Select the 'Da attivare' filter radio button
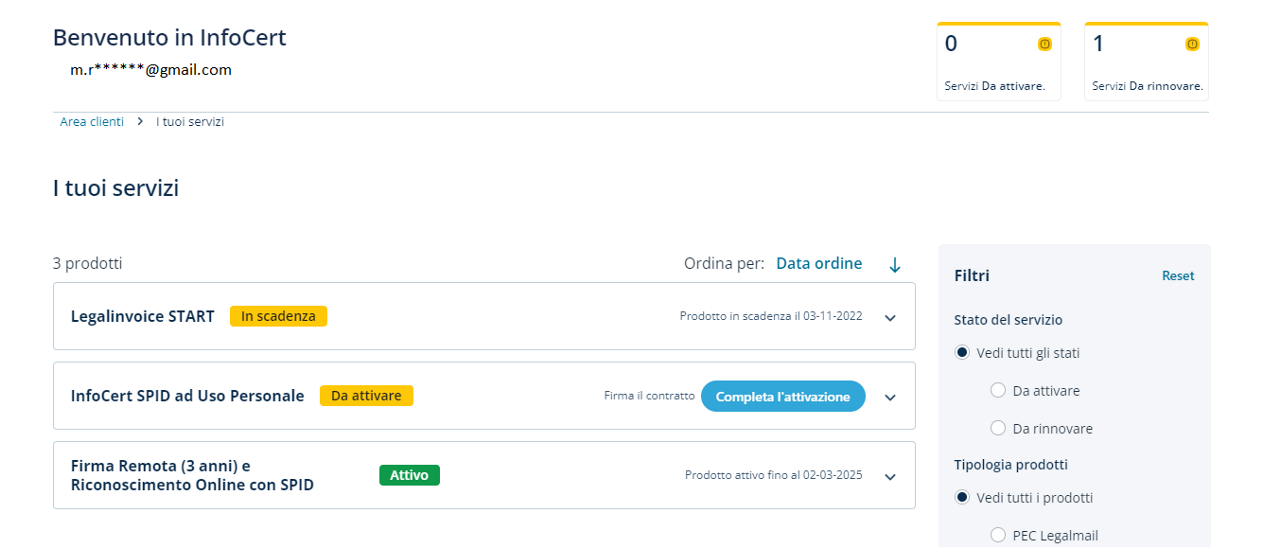The image size is (1280, 548). click(x=997, y=391)
